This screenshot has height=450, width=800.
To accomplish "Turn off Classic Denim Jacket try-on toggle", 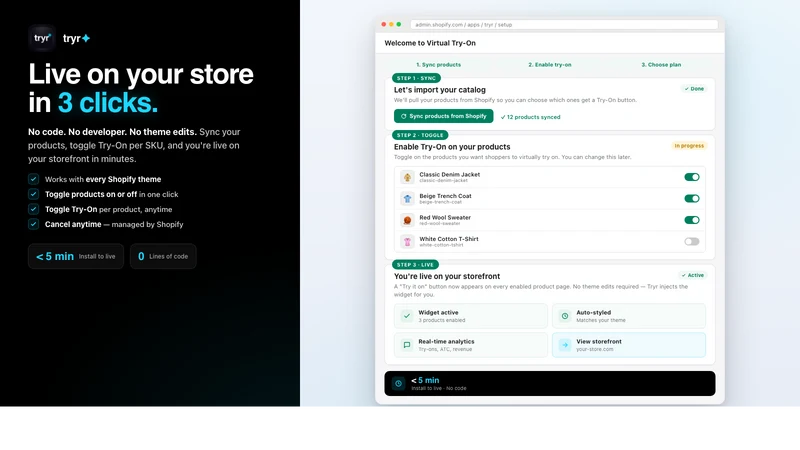I will tap(692, 177).
